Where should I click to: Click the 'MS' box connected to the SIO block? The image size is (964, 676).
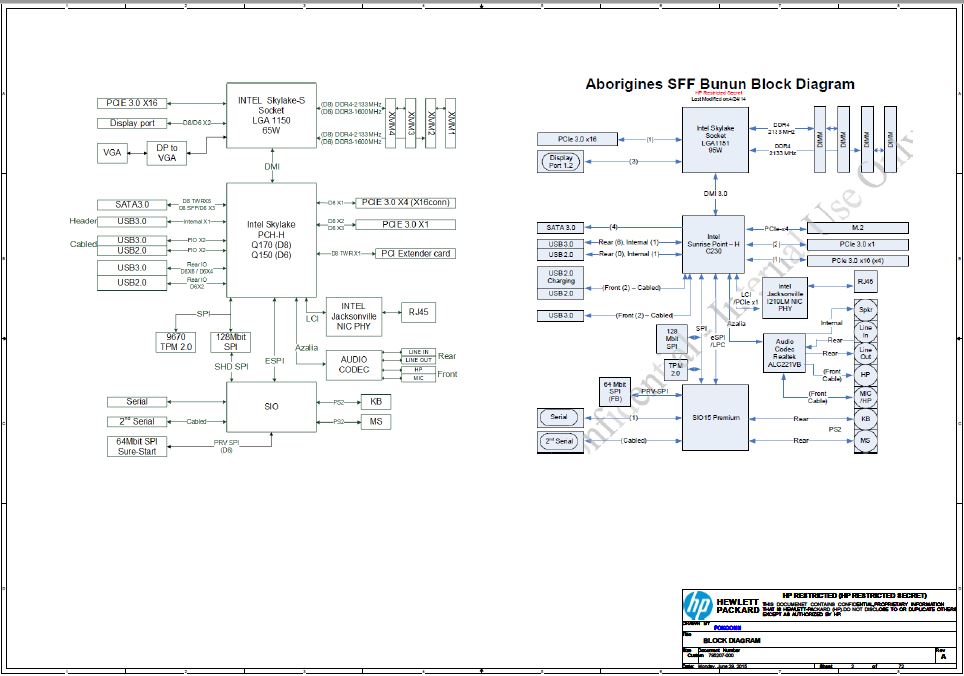coord(376,422)
